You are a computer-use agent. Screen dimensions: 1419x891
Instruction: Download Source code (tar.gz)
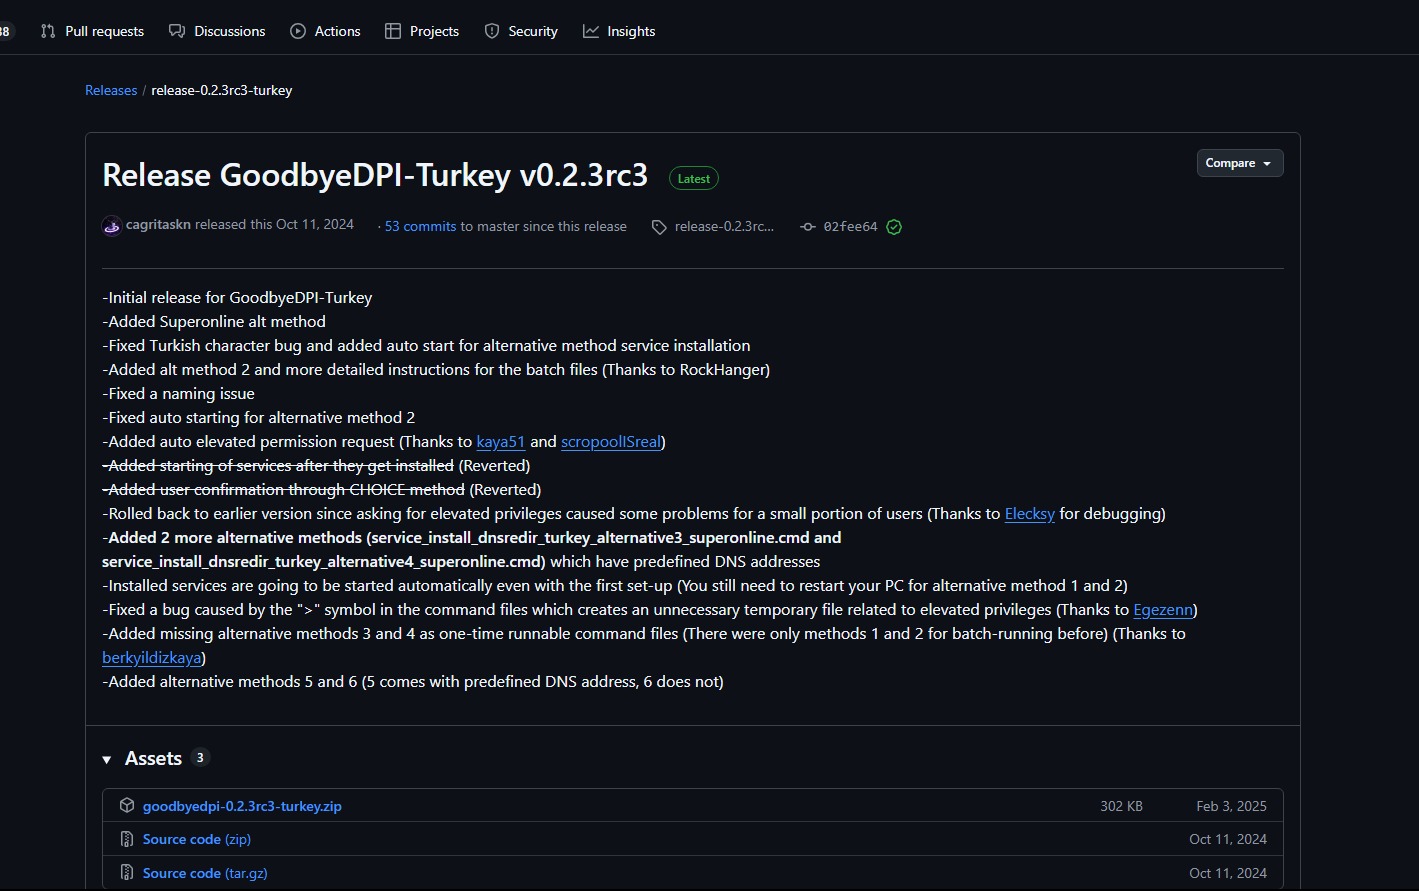point(205,873)
